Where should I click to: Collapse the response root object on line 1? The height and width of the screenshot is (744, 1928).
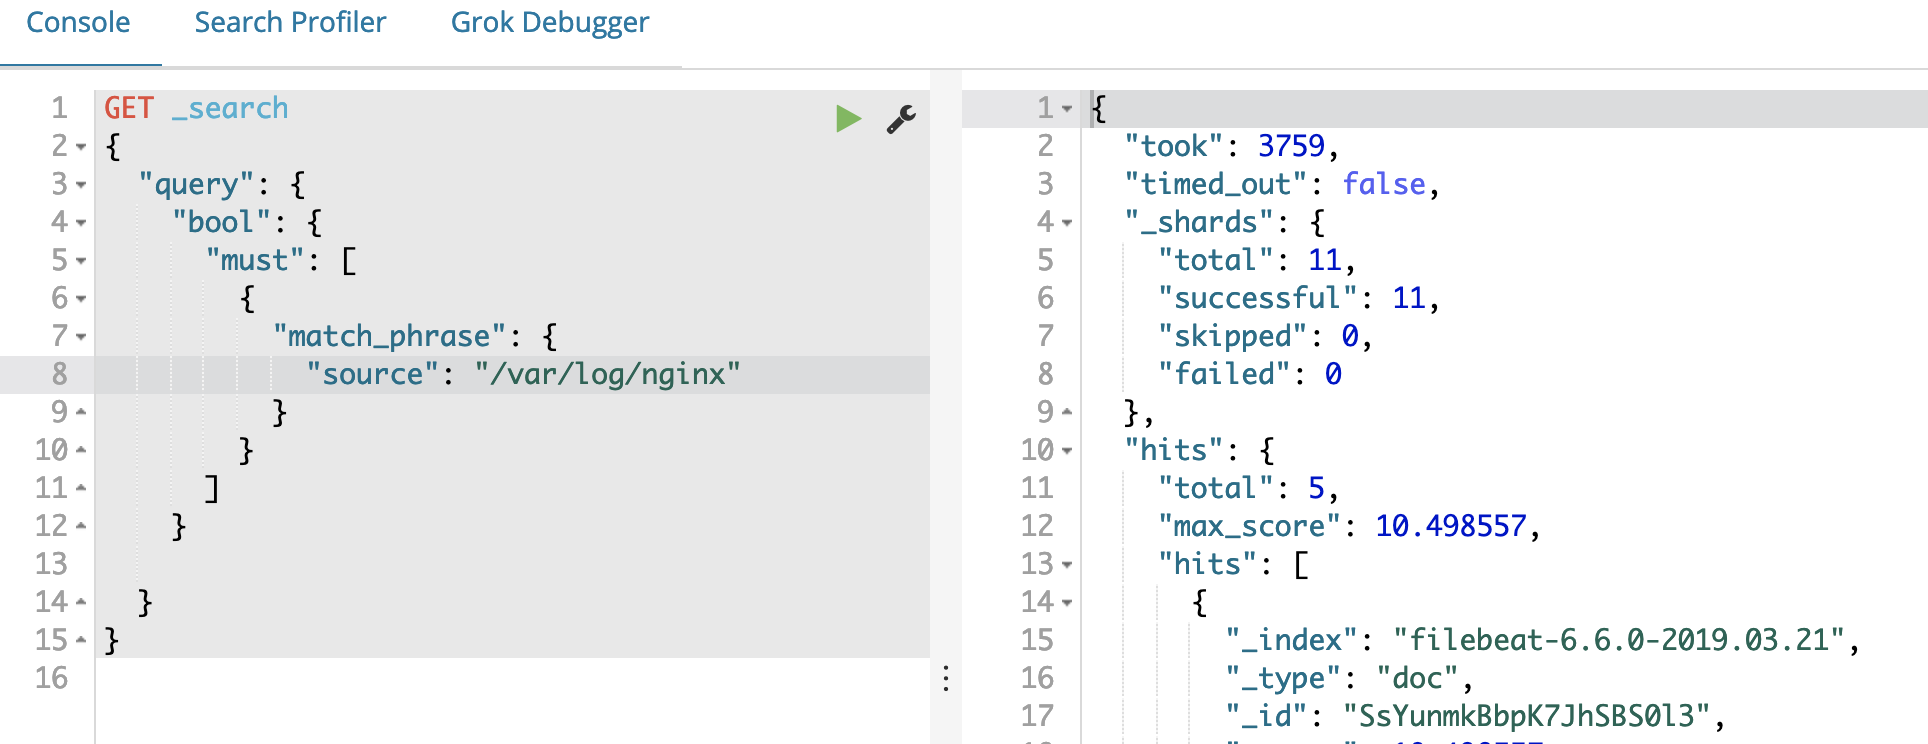tap(1067, 109)
